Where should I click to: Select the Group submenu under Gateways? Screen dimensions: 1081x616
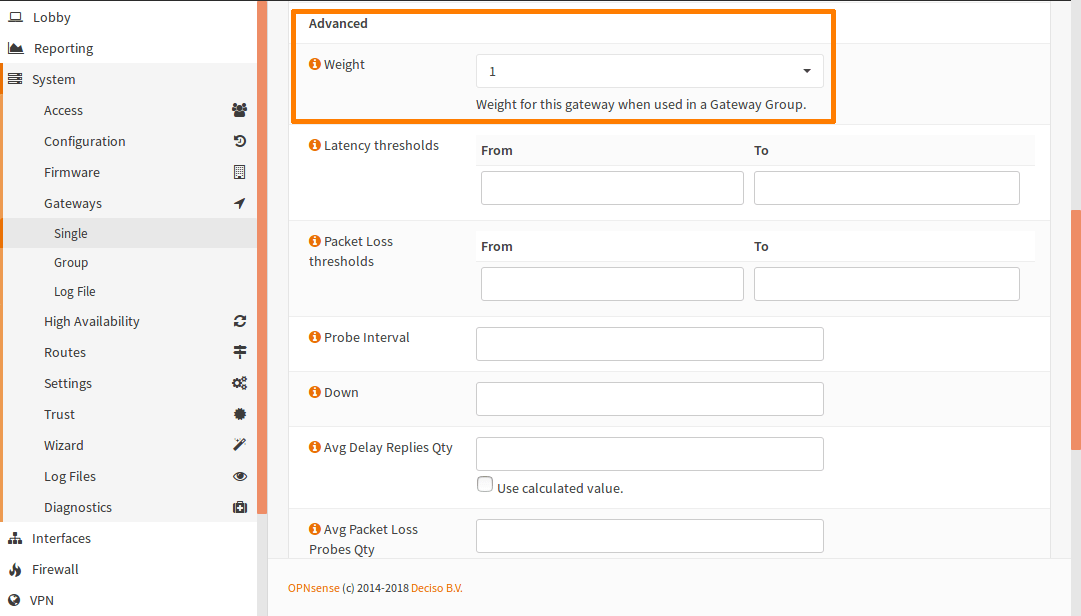click(x=71, y=262)
